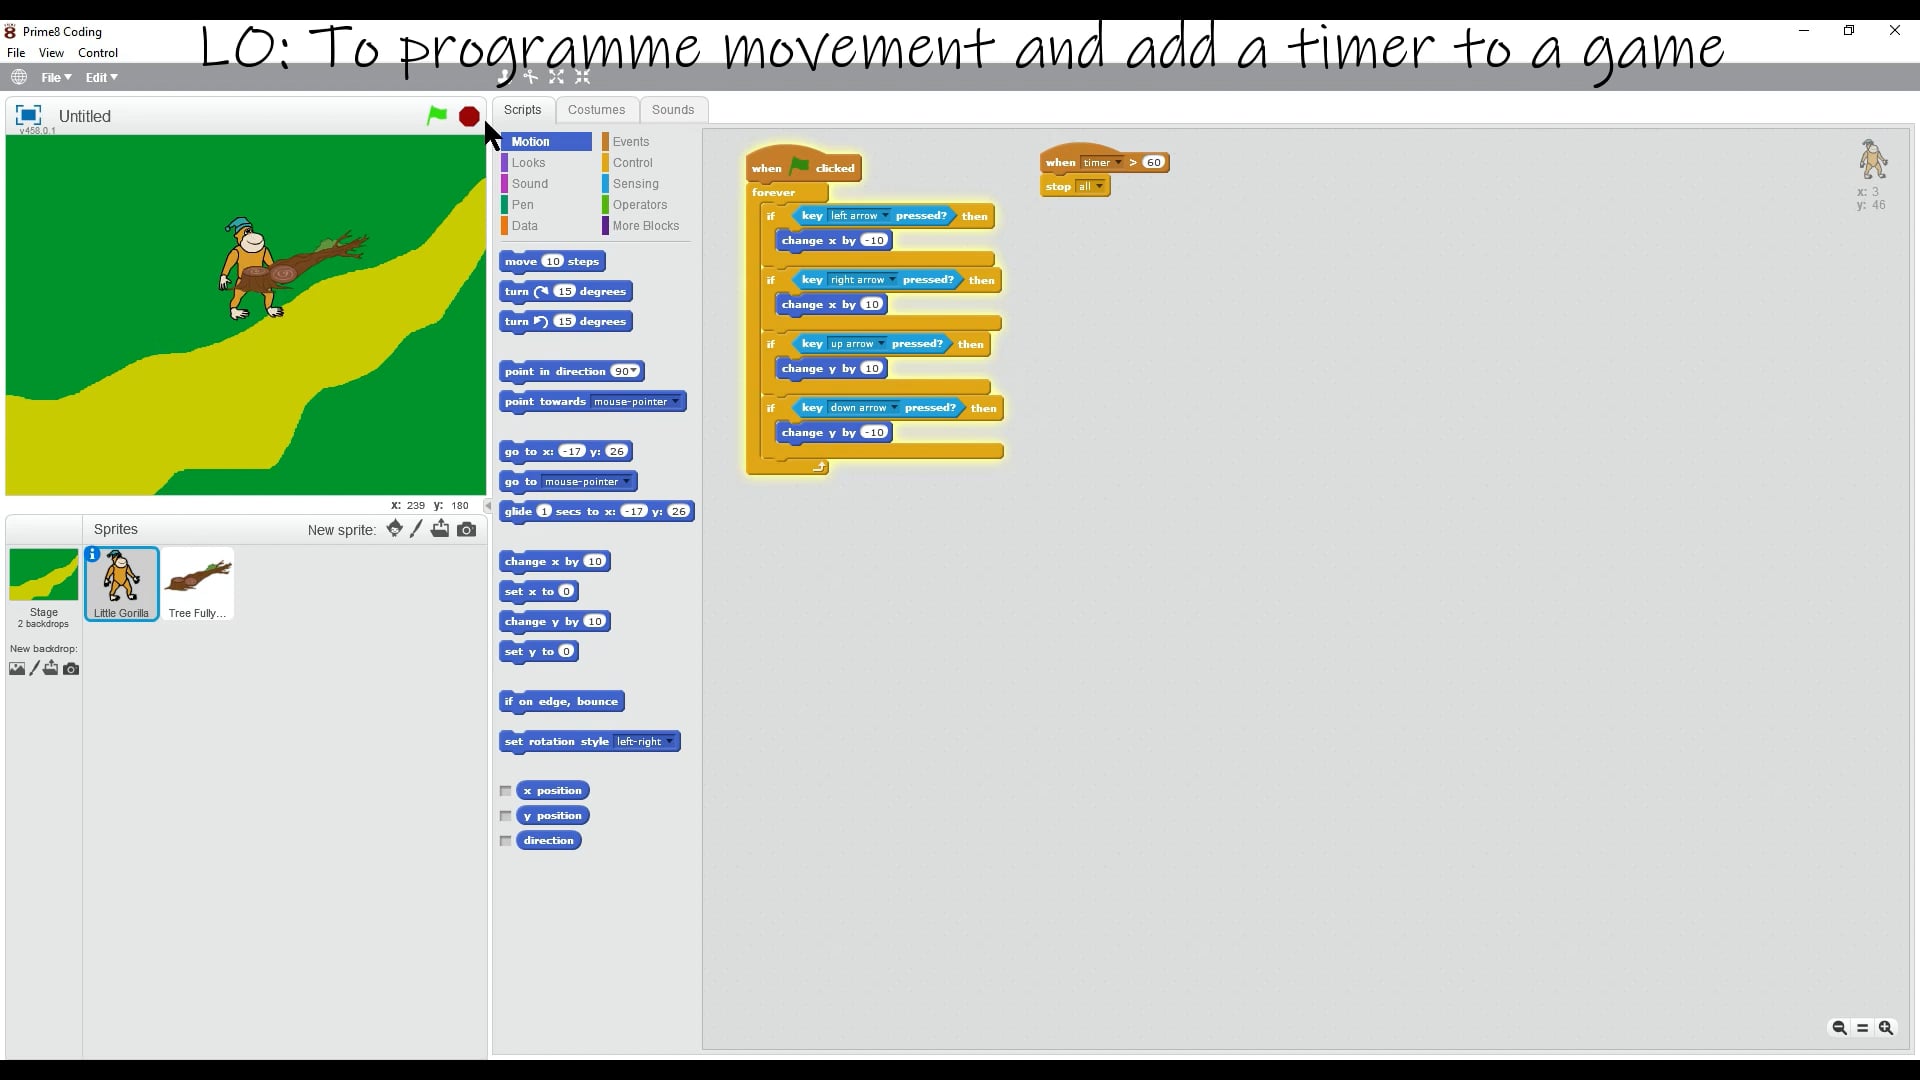1920x1080 pixels.
Task: Click the 60 value in timer block
Action: coord(1153,162)
